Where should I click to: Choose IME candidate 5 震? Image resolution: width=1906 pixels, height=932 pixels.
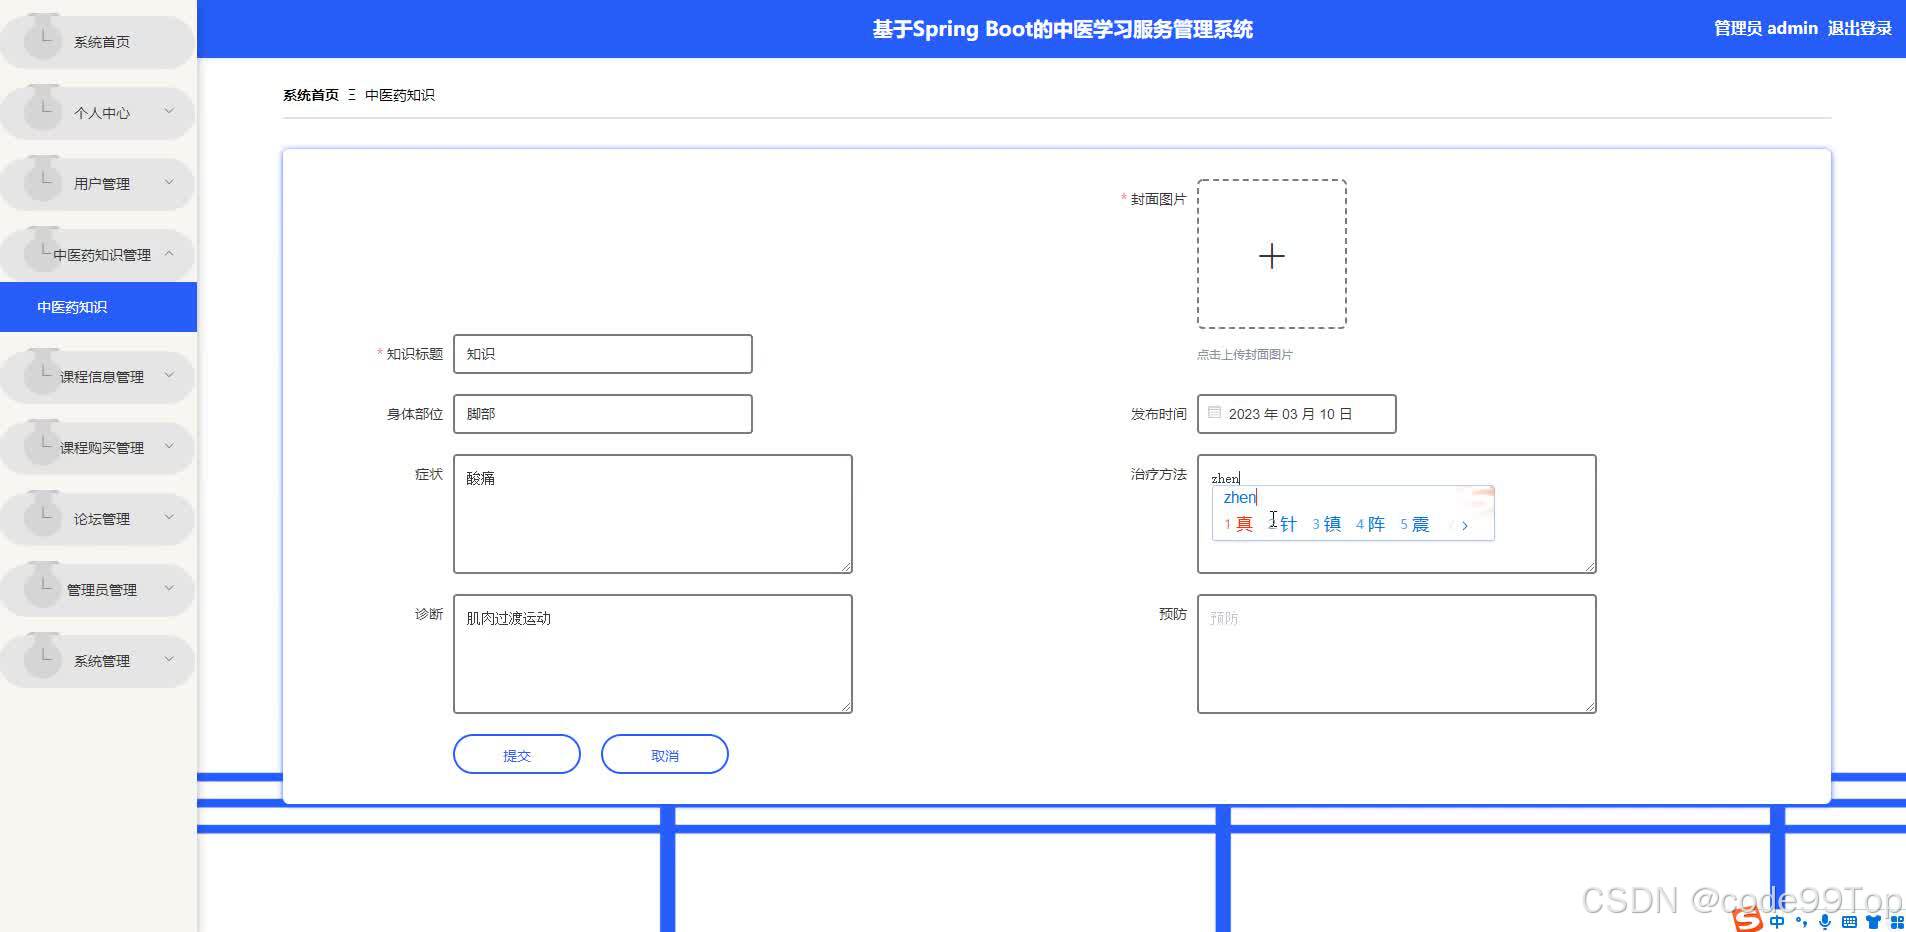pos(1414,524)
